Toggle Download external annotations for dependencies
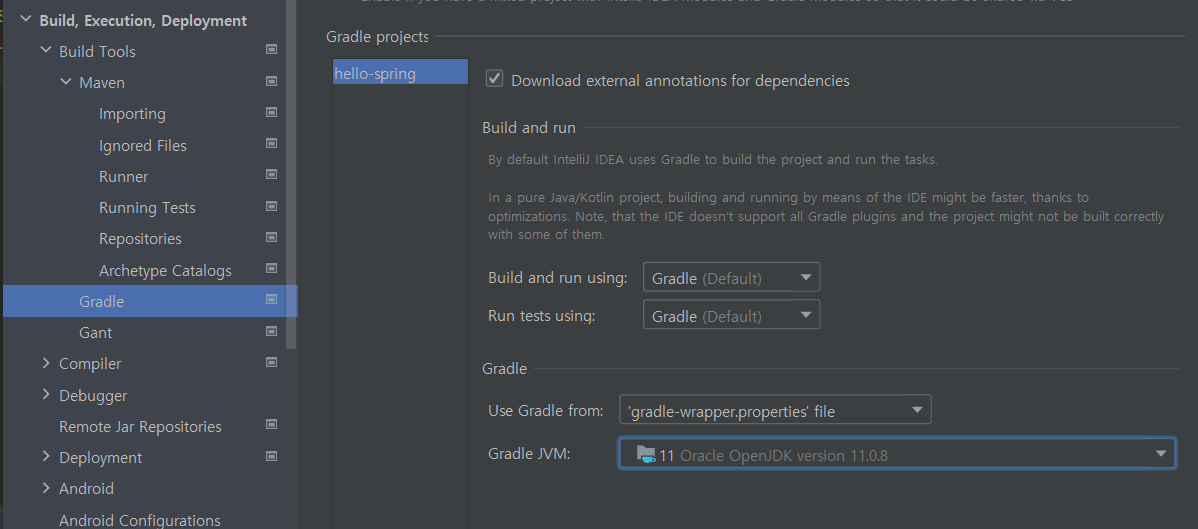Image resolution: width=1198 pixels, height=529 pixels. tap(495, 79)
